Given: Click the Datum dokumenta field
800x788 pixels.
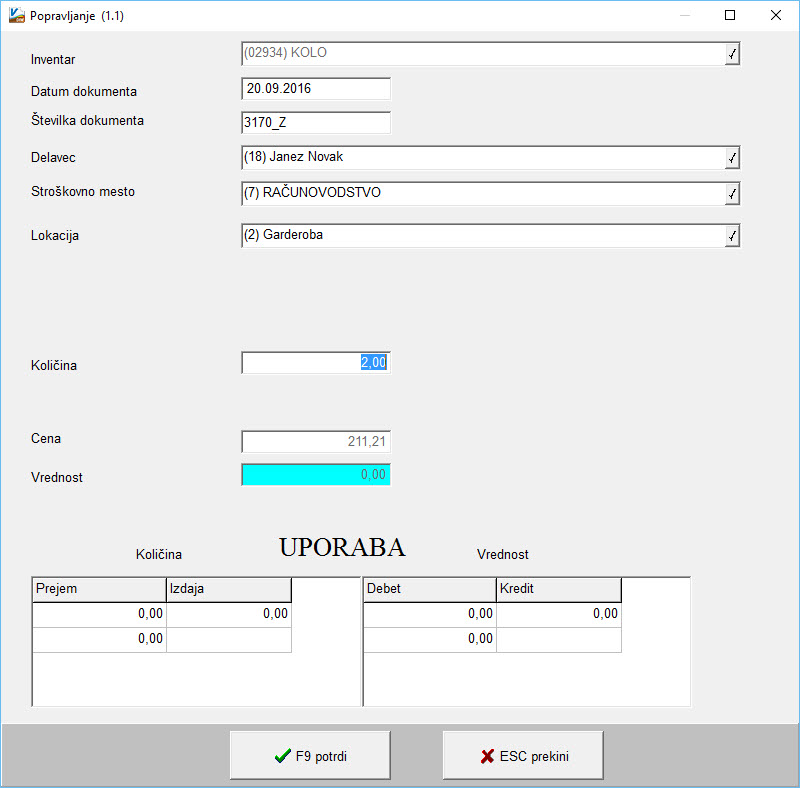Looking at the screenshot, I should point(315,89).
